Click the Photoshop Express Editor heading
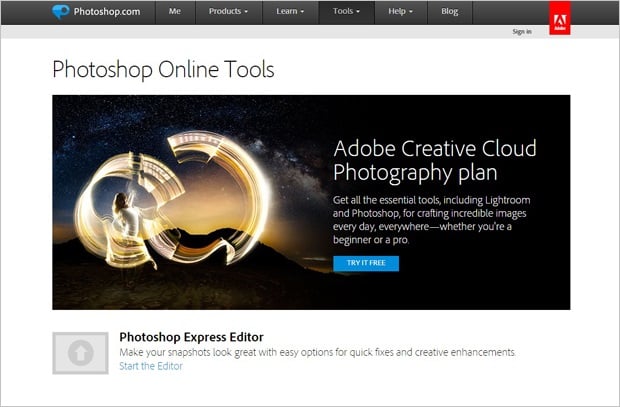Screen dimensions: 620x407 191,337
